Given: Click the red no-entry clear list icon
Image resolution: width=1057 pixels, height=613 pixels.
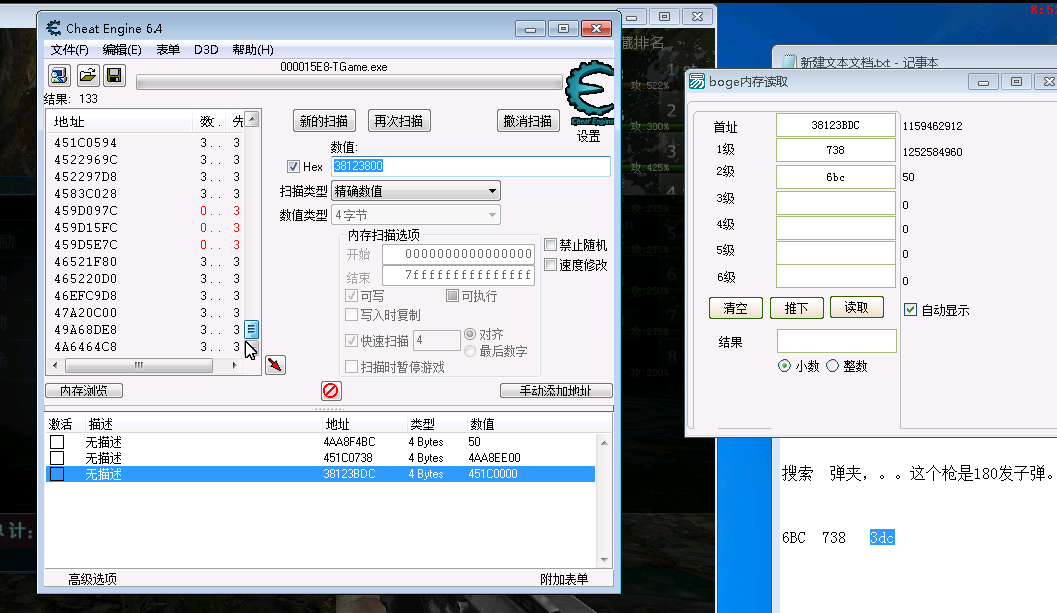Looking at the screenshot, I should coord(330,390).
